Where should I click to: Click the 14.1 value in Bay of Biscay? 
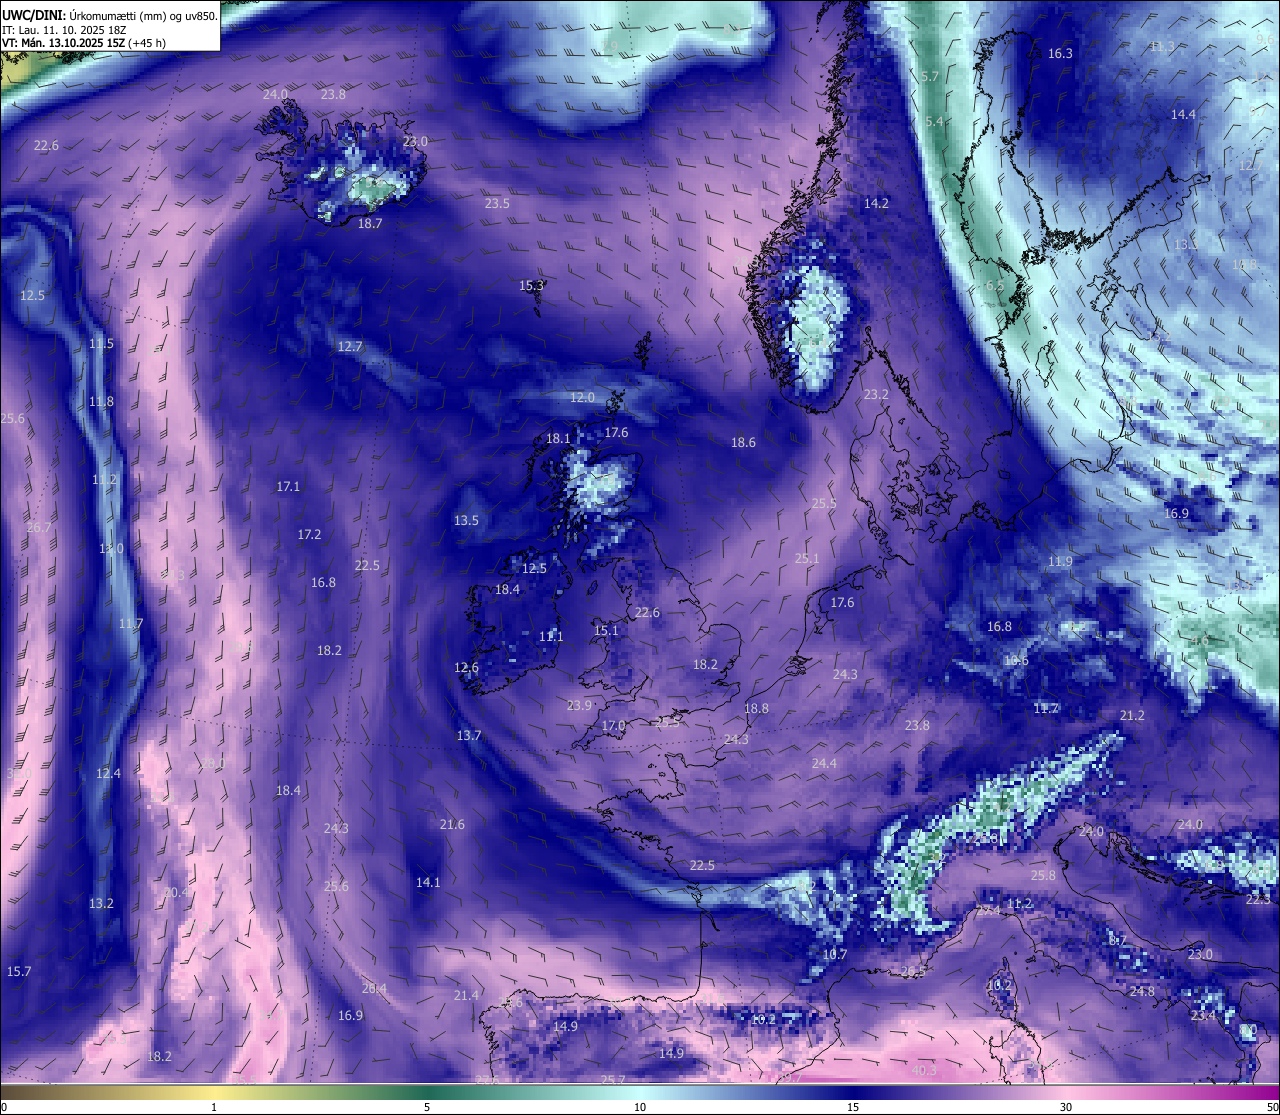click(x=428, y=882)
